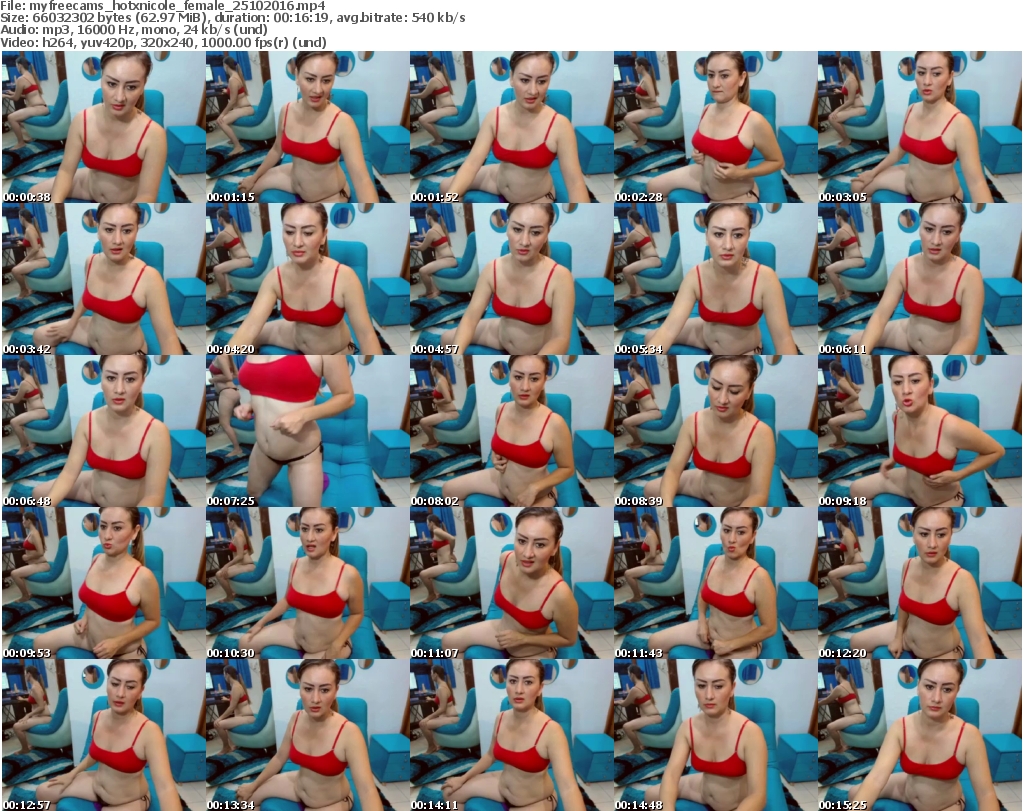Select the 00:12:57 thumbnail

point(102,734)
